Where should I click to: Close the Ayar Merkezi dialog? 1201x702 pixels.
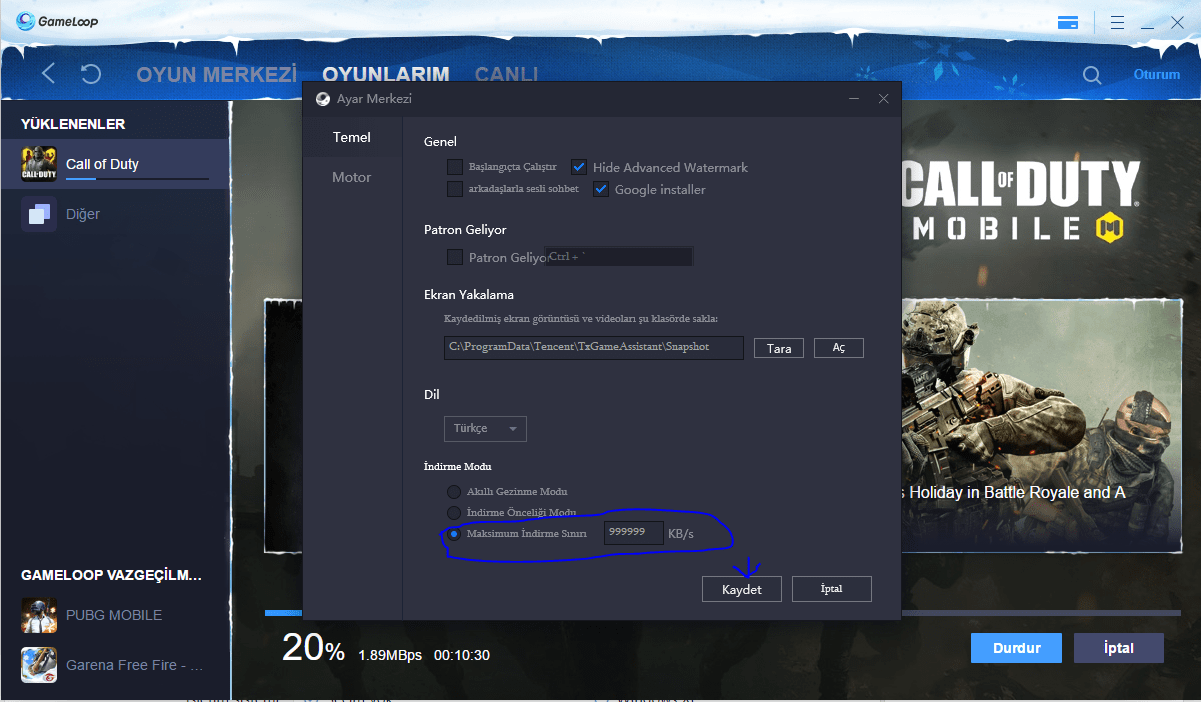coord(883,99)
